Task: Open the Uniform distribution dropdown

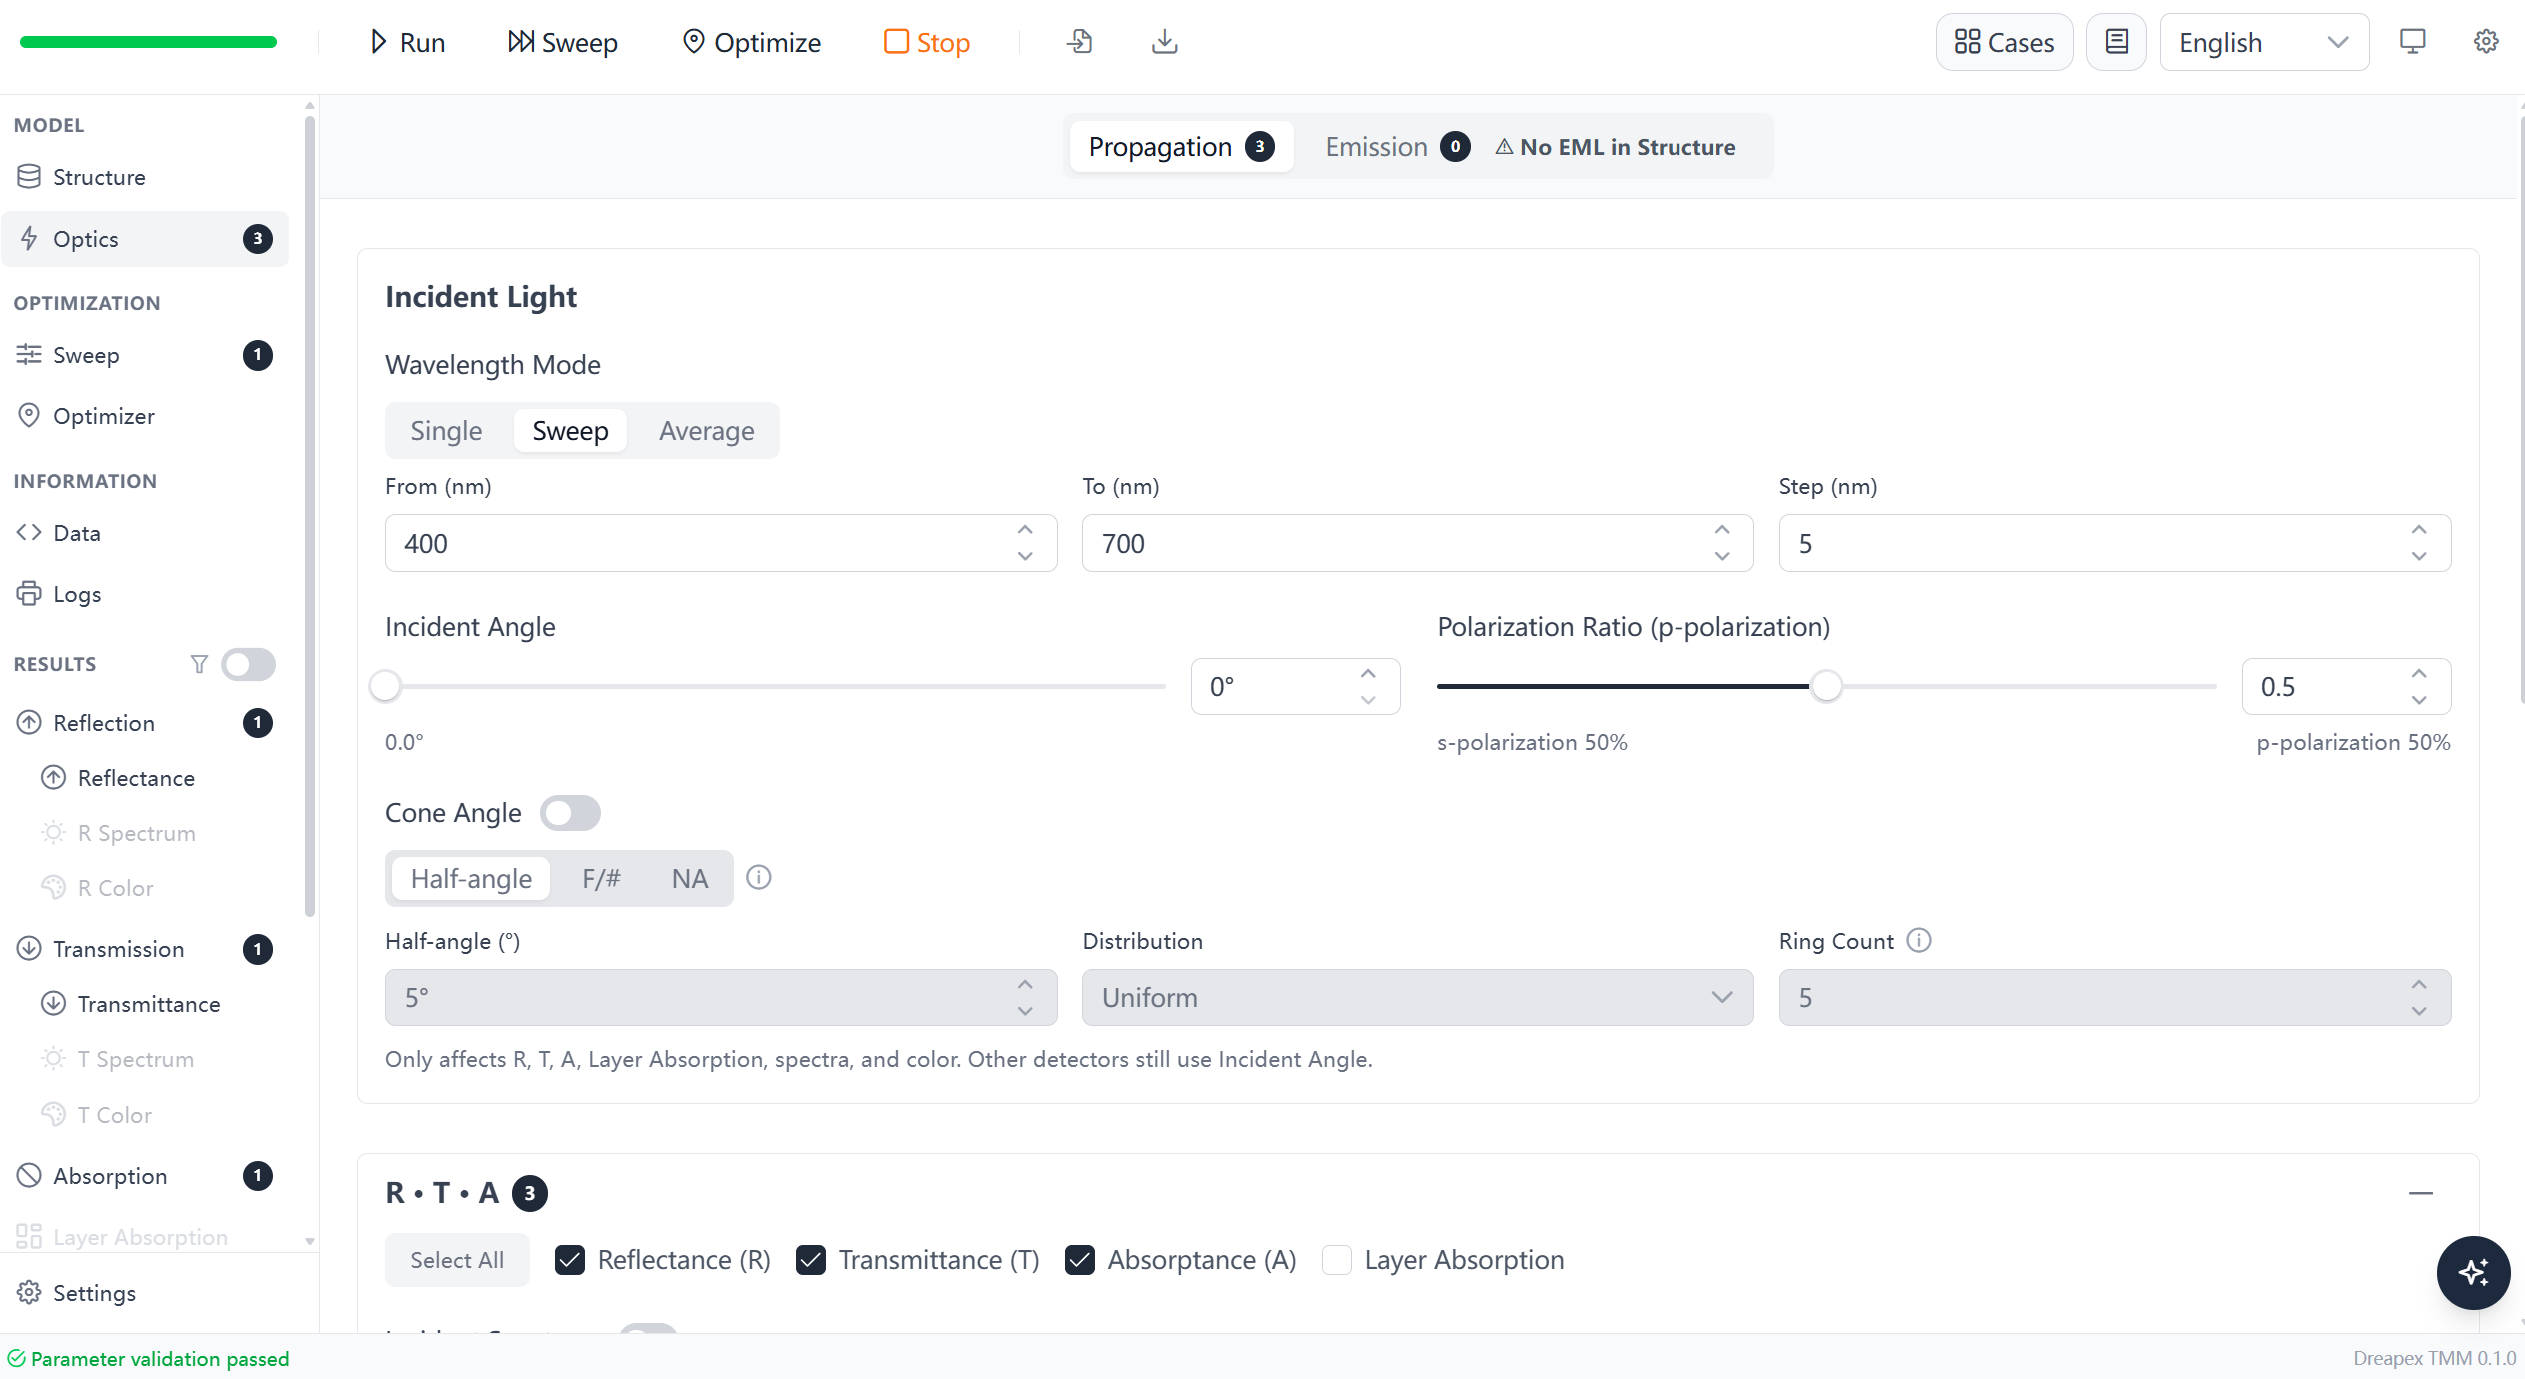Action: point(1417,997)
